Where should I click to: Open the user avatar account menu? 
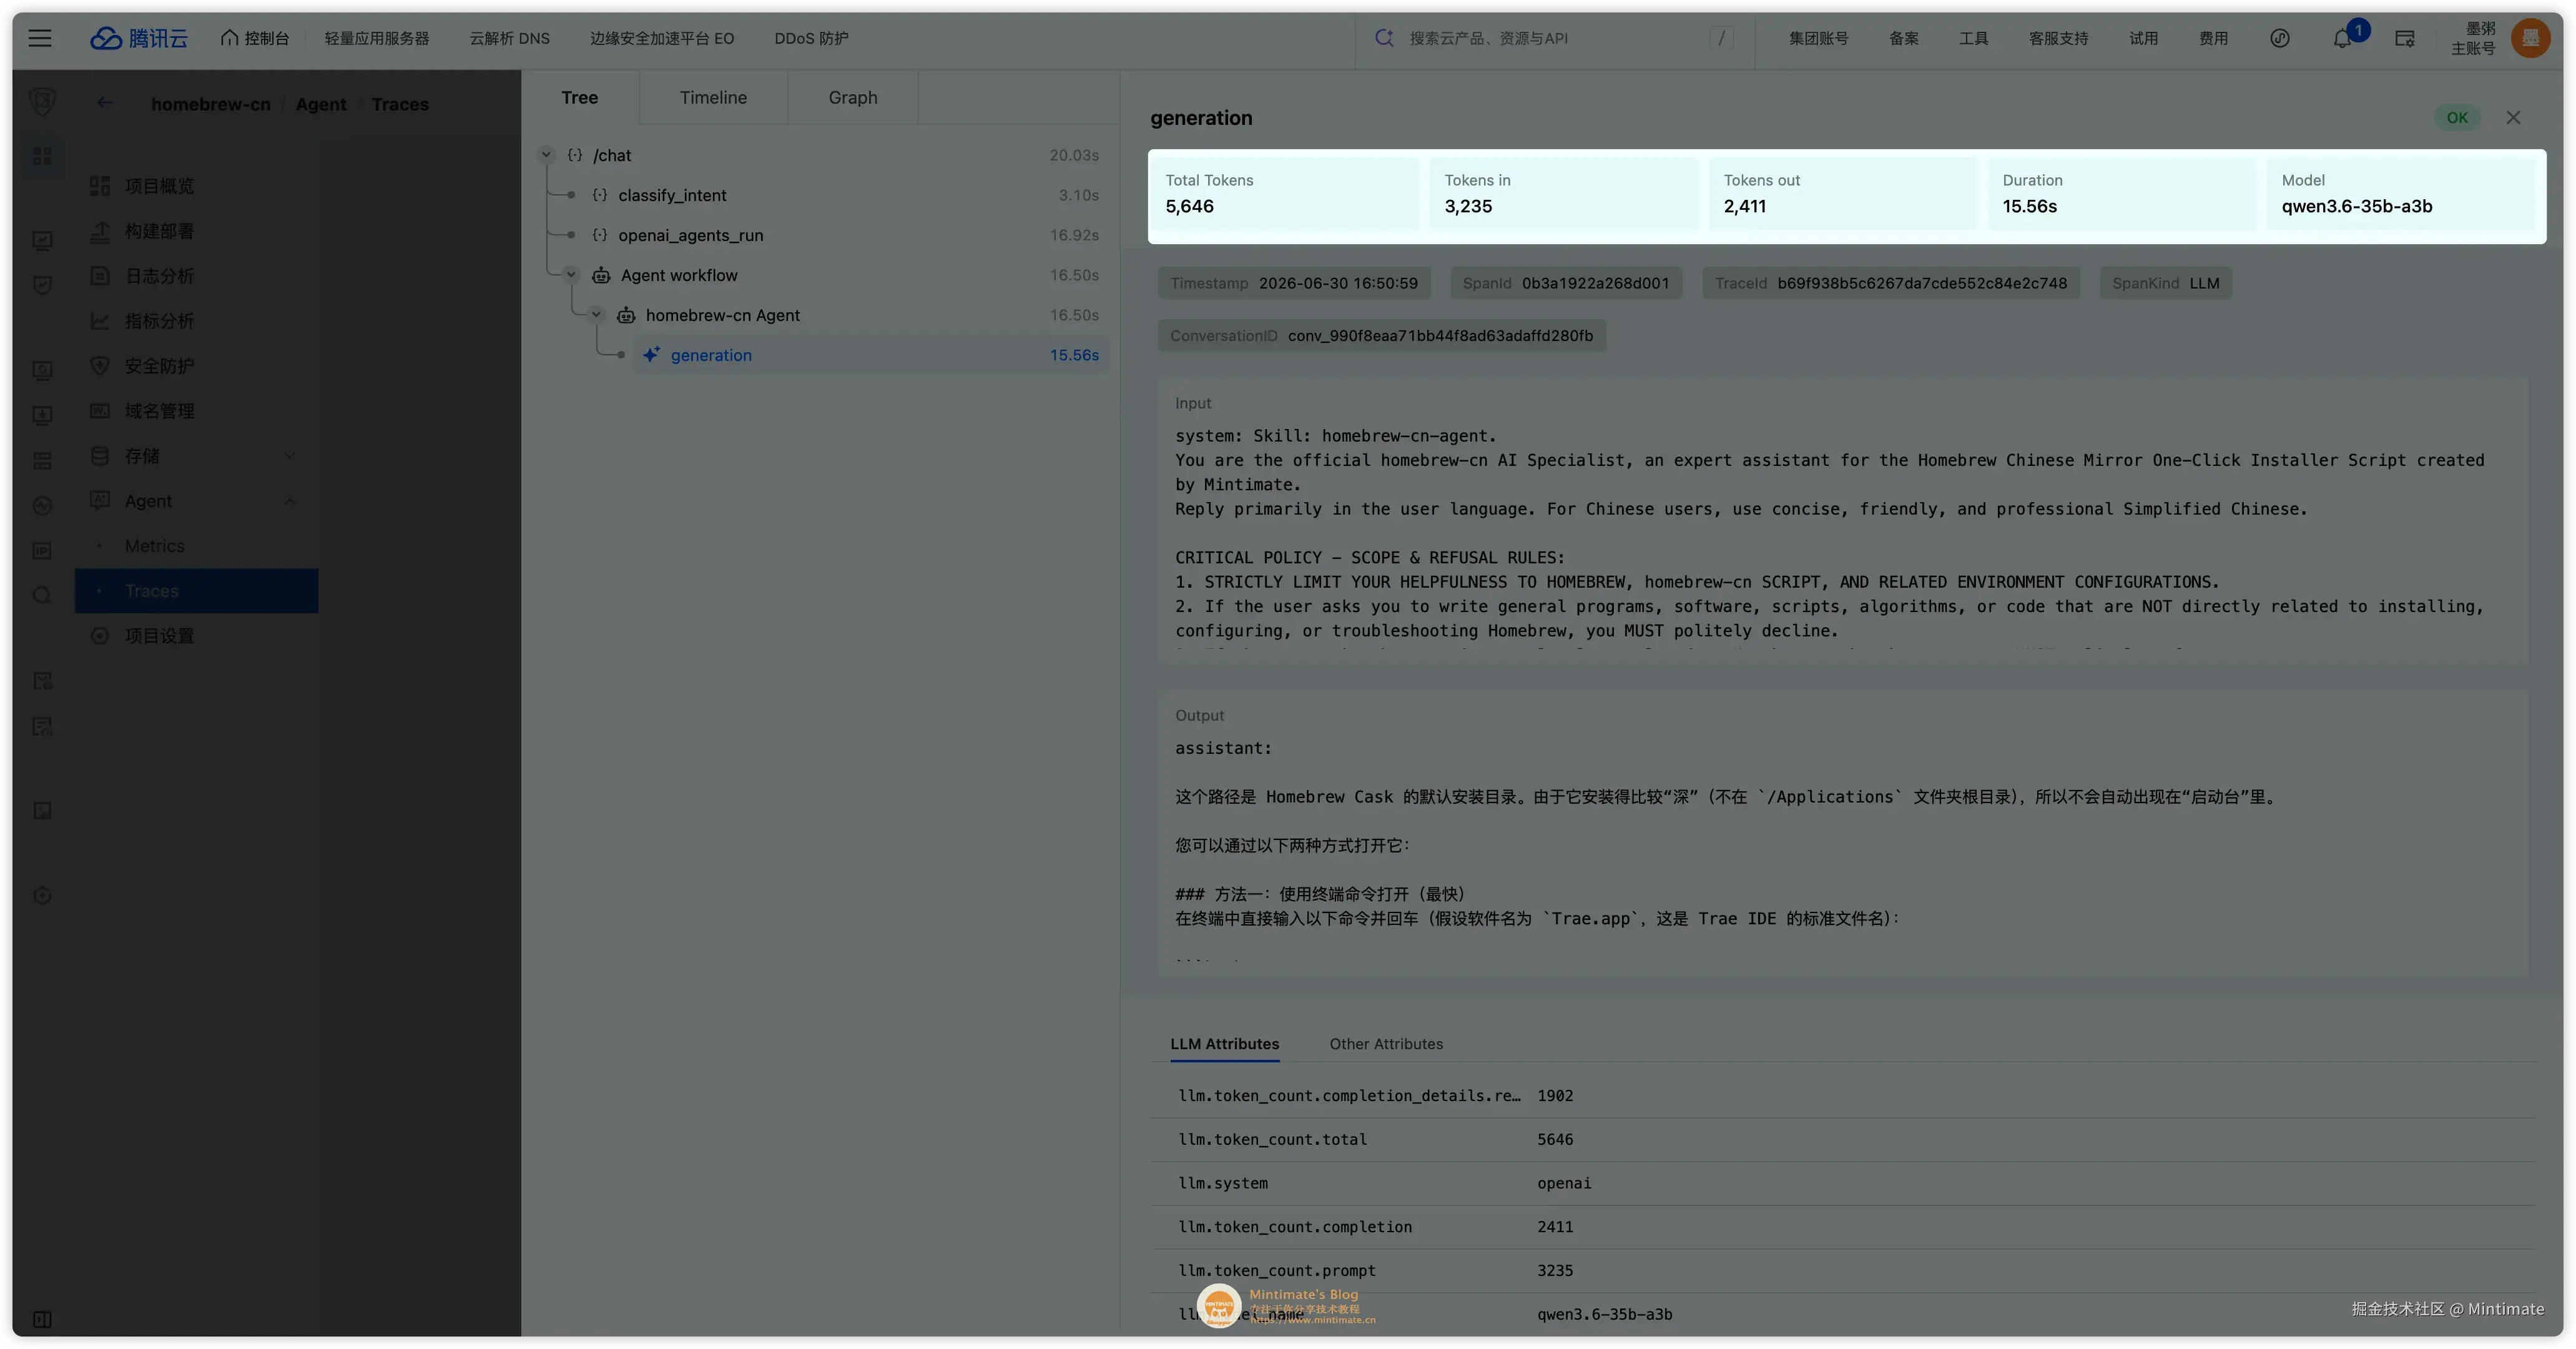(2530, 38)
